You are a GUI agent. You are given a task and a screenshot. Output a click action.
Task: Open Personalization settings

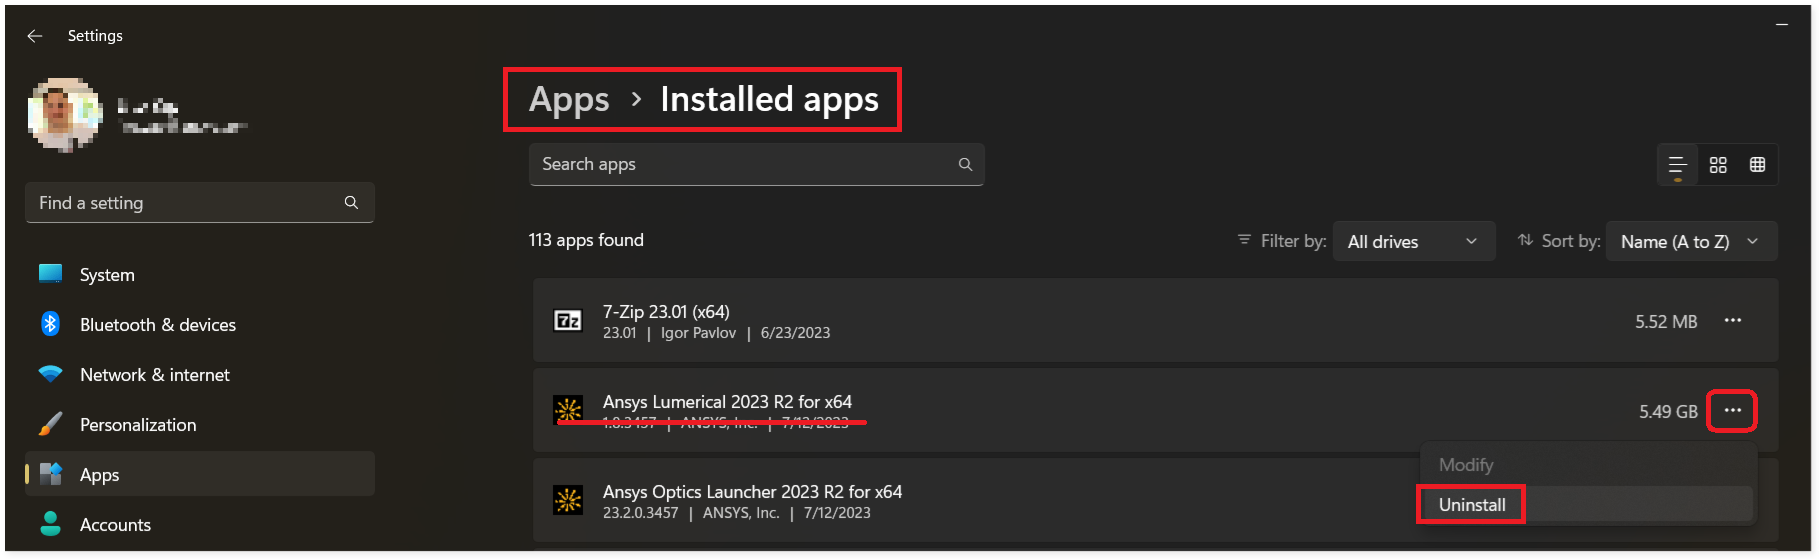pos(200,425)
